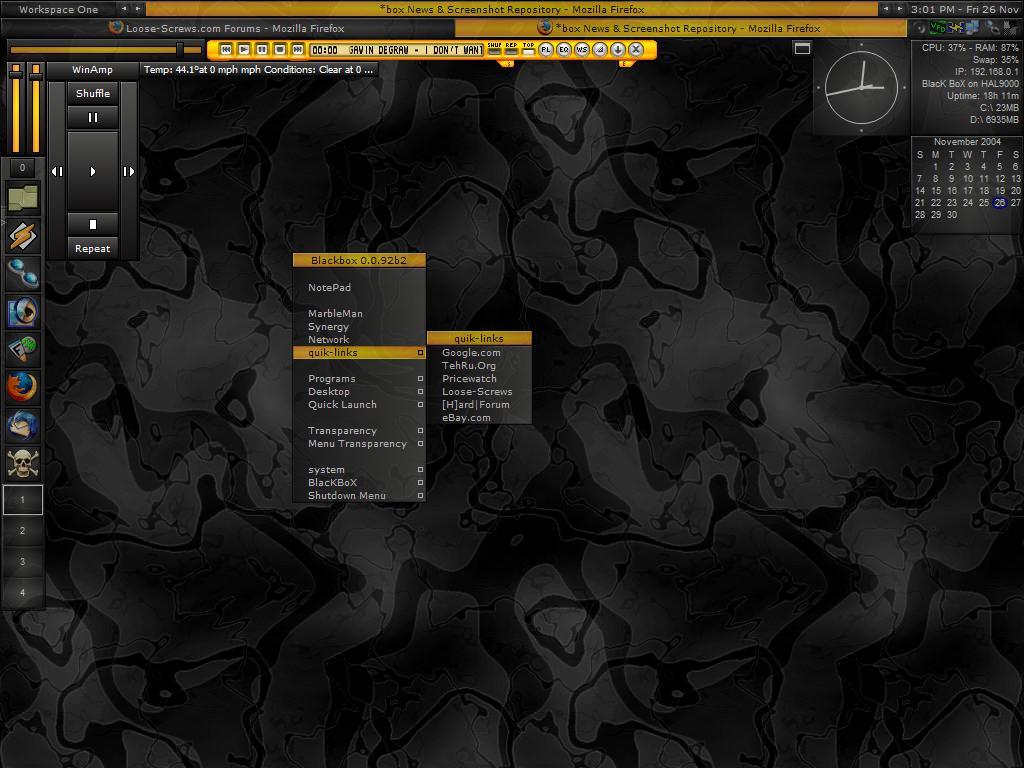Click the Firefox icon on the Loose-Screws taskbar entry

(x=116, y=27)
